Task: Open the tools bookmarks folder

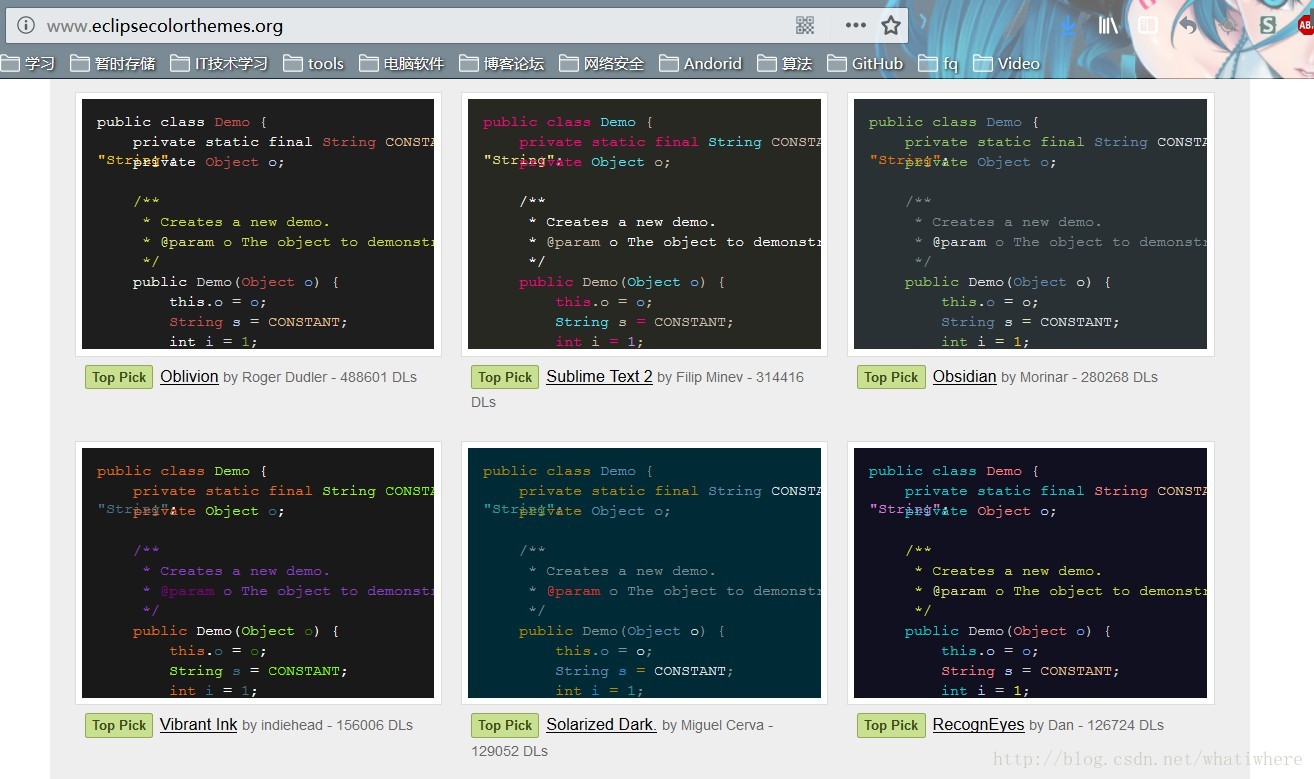Action: [314, 63]
